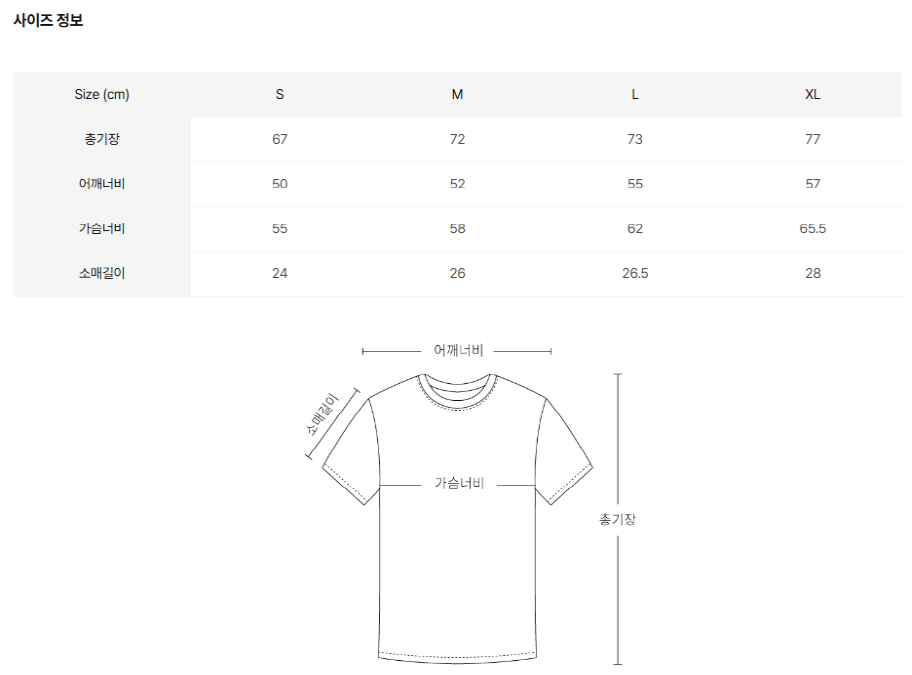Click the 77 total length value

pyautogui.click(x=813, y=139)
